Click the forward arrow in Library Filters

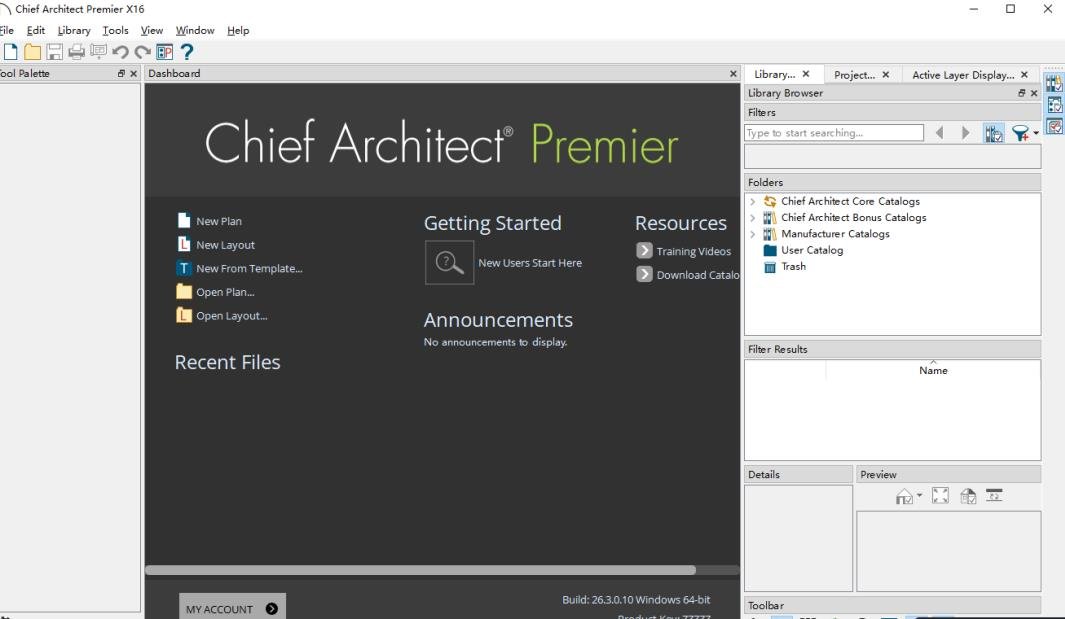click(x=965, y=133)
